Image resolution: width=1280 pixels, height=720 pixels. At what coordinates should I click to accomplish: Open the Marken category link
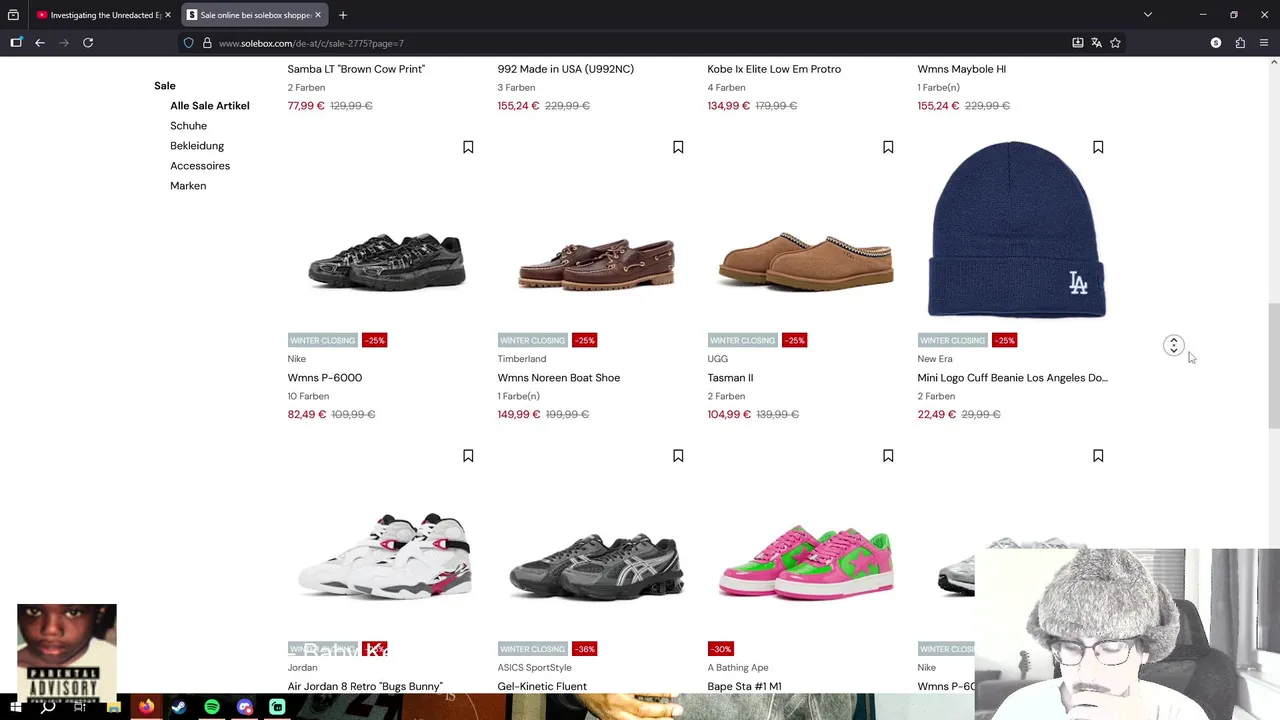point(188,186)
